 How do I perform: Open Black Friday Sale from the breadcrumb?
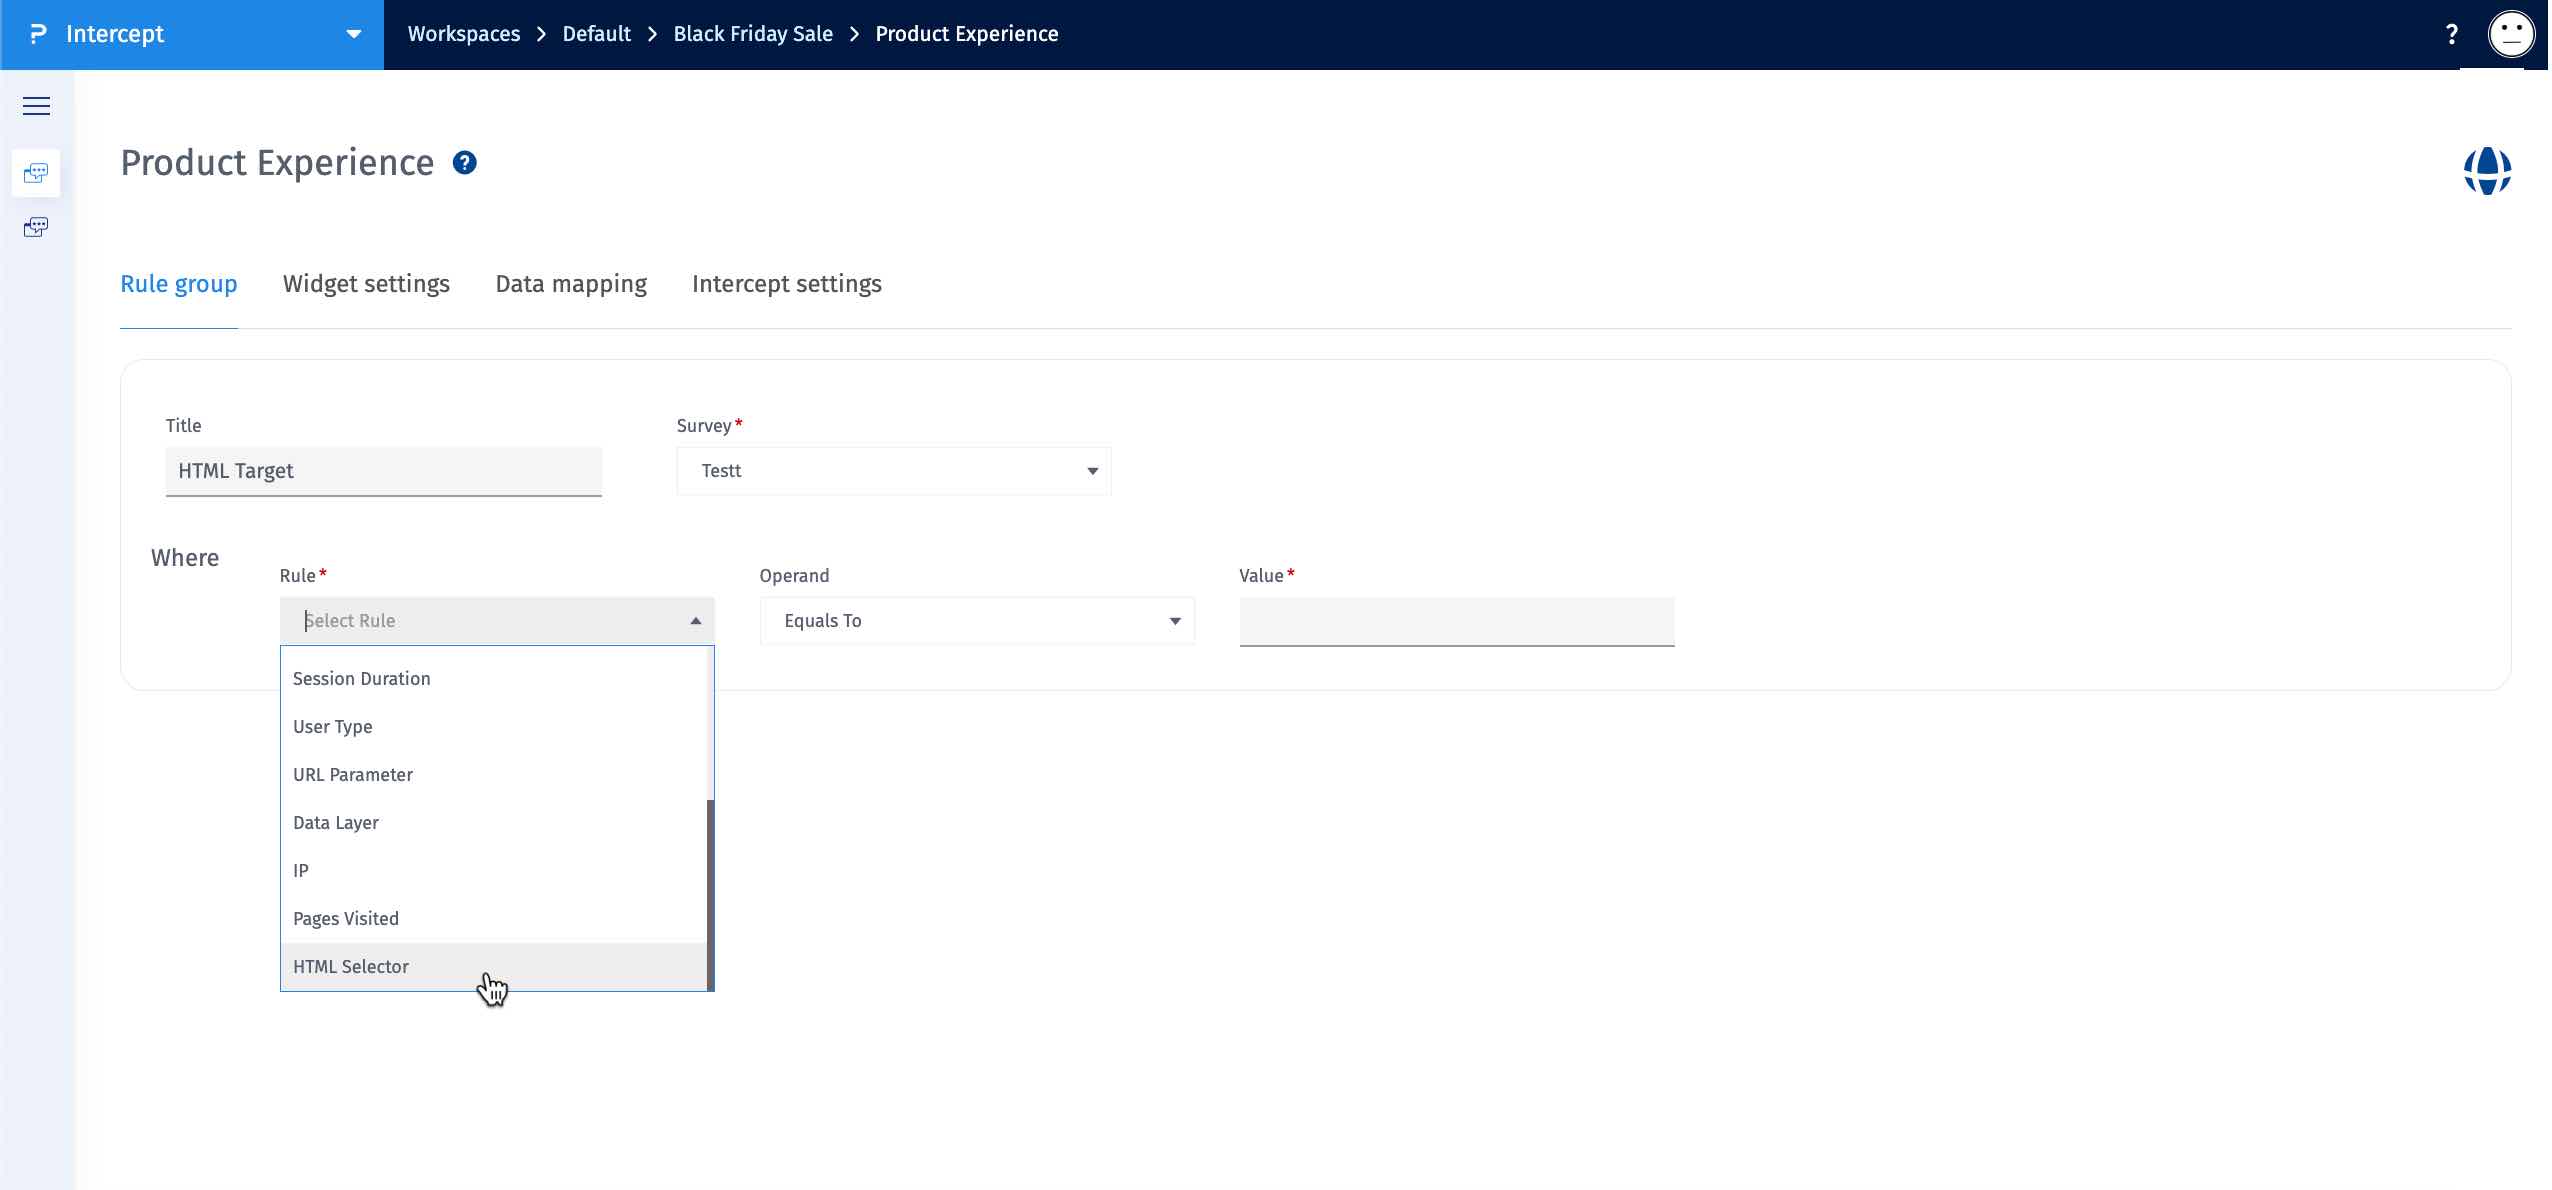coord(752,33)
